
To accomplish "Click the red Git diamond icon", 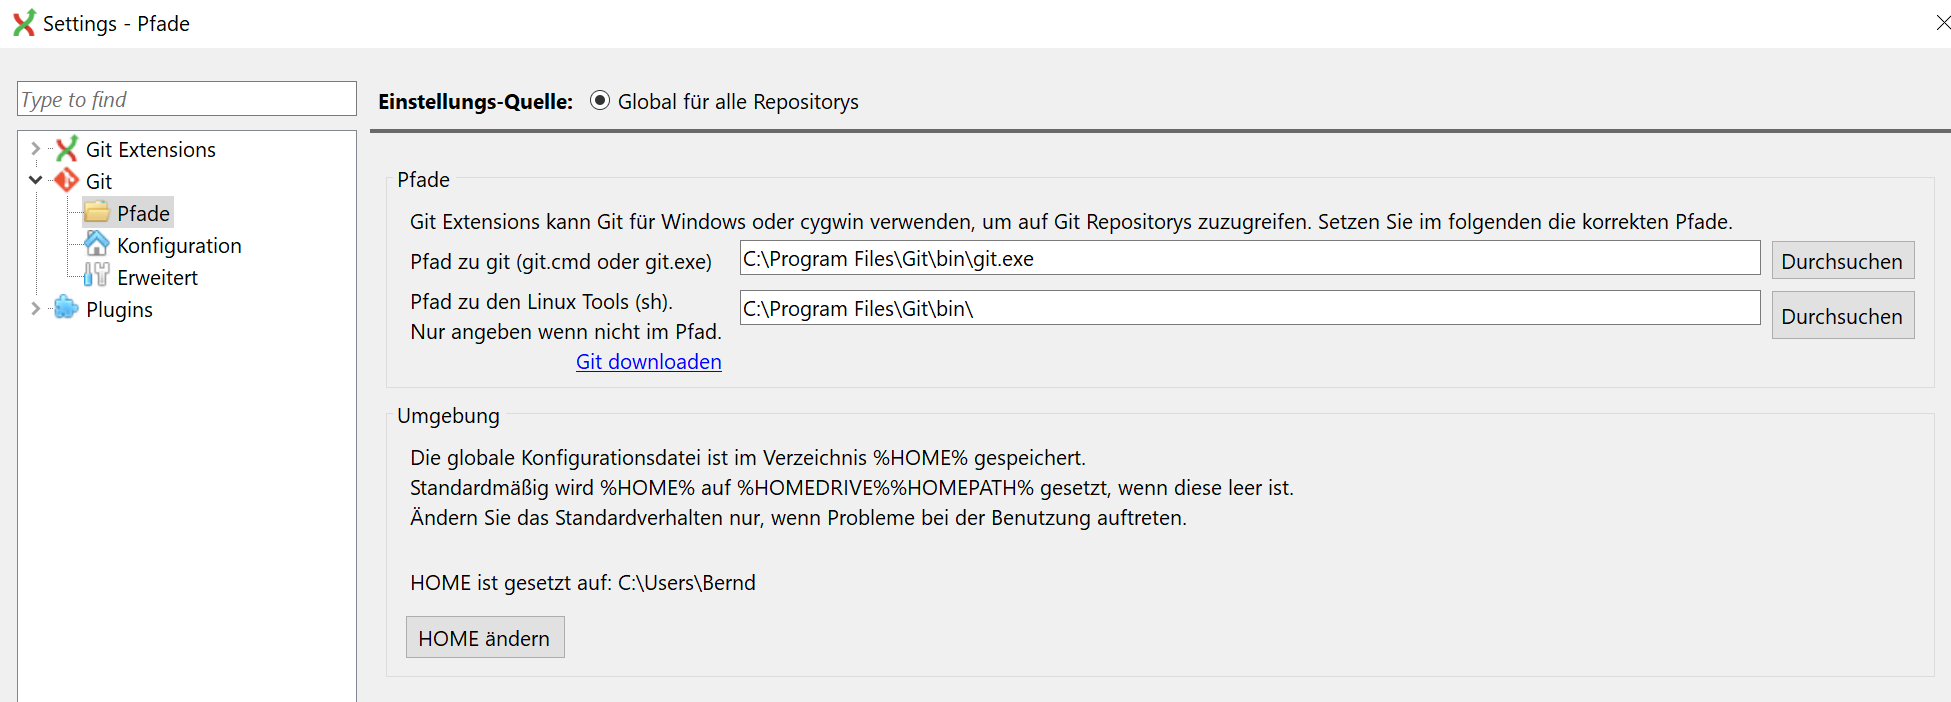I will [65, 181].
